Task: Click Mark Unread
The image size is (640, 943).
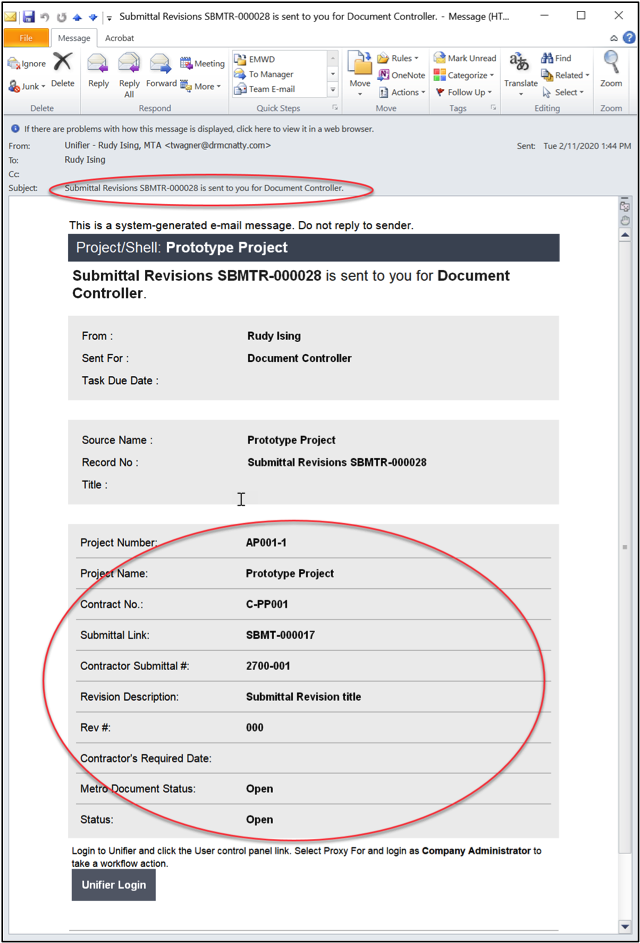Action: (x=465, y=58)
